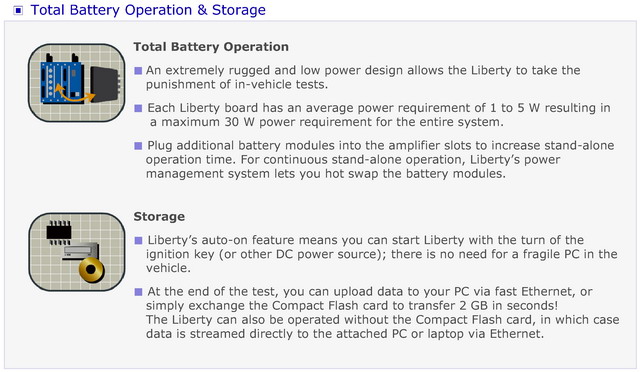Select the 'Total Battery Operation & Storage' heading
This screenshot has width=640, height=372.
tap(148, 10)
